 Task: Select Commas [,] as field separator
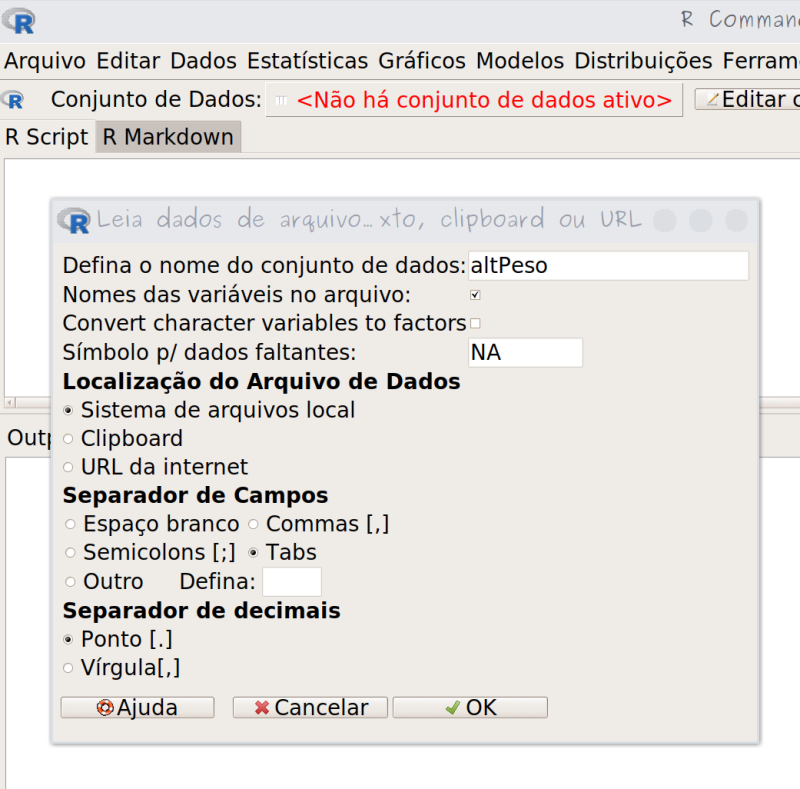tap(254, 524)
